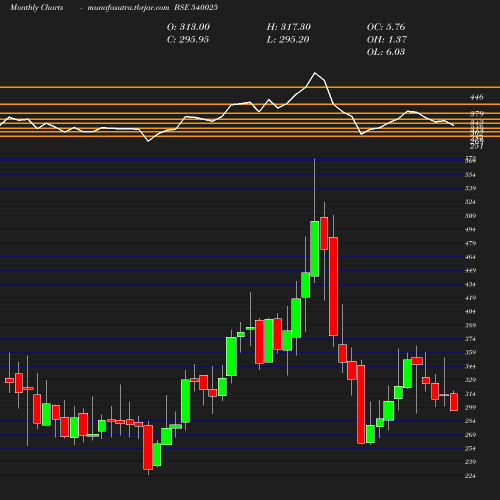Click the 464 price axis label
Image resolution: width=500 pixels, height=500 pixels.
coord(470,257)
